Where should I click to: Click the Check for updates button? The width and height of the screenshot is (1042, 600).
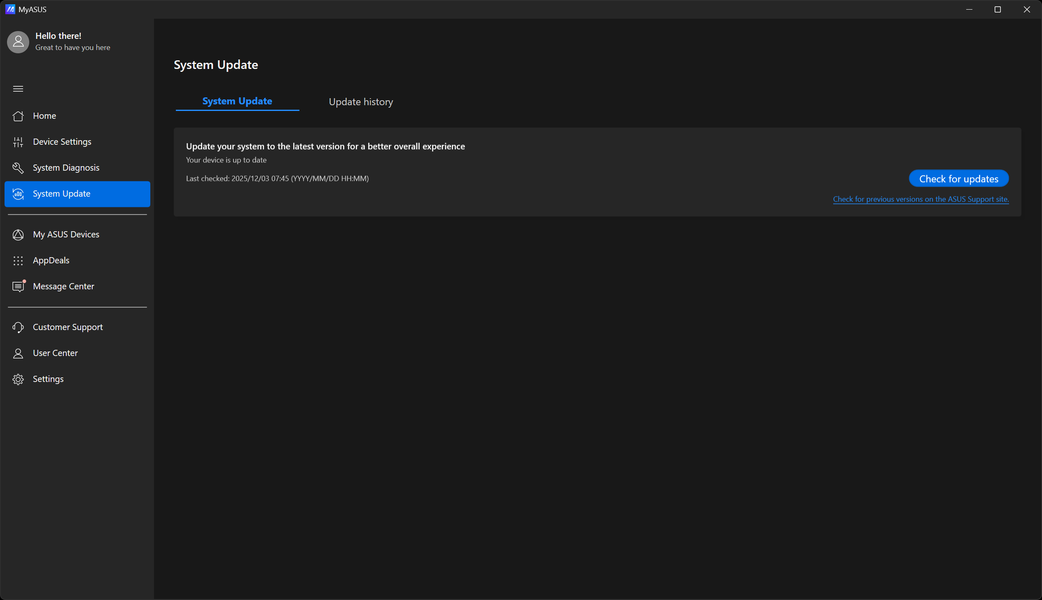pos(958,179)
